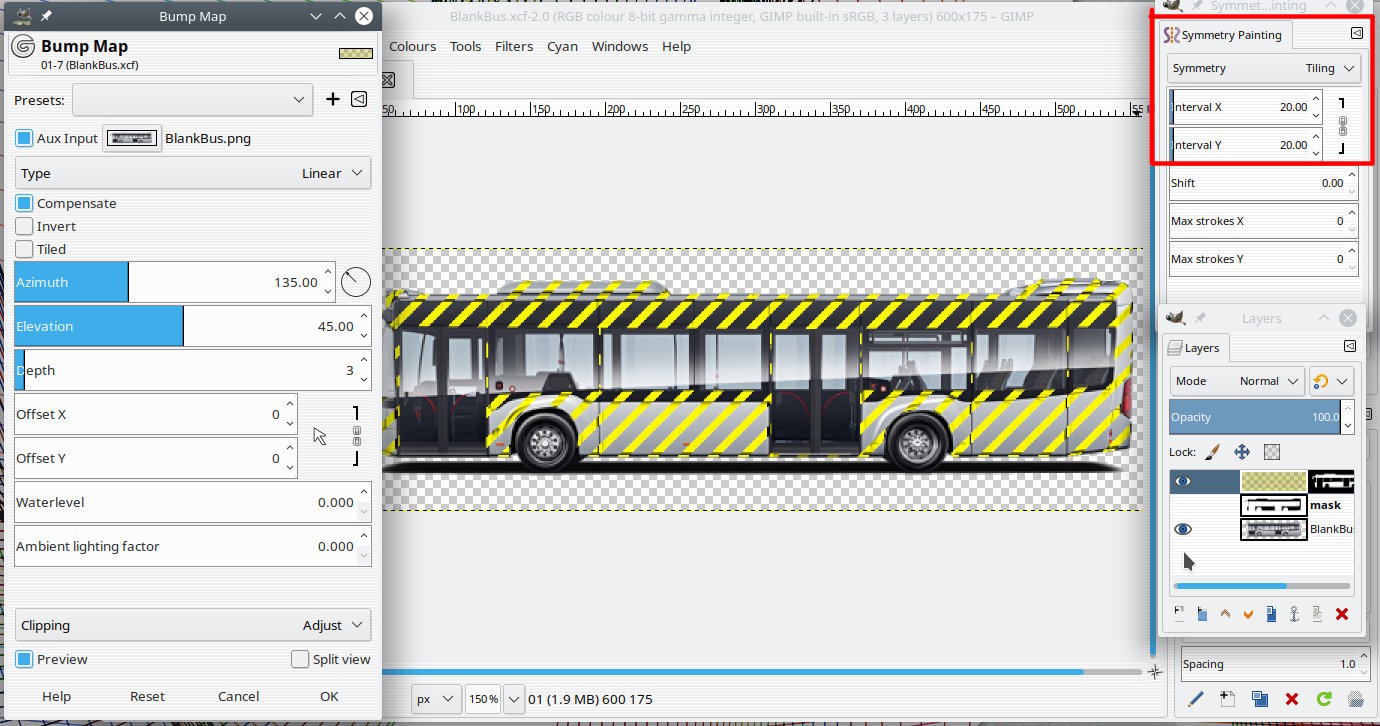Click the lock pixels paintbrush icon

pos(1212,452)
